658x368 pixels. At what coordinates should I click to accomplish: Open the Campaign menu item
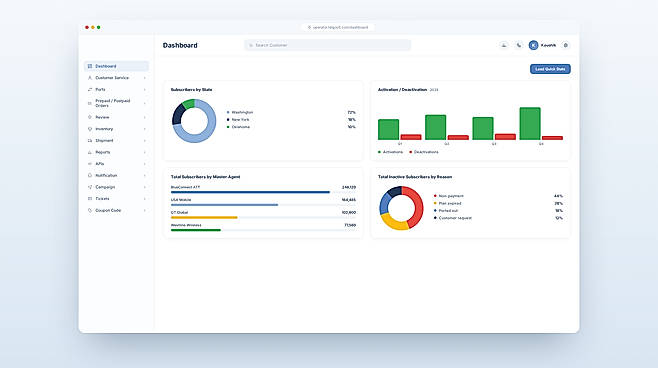click(116, 187)
